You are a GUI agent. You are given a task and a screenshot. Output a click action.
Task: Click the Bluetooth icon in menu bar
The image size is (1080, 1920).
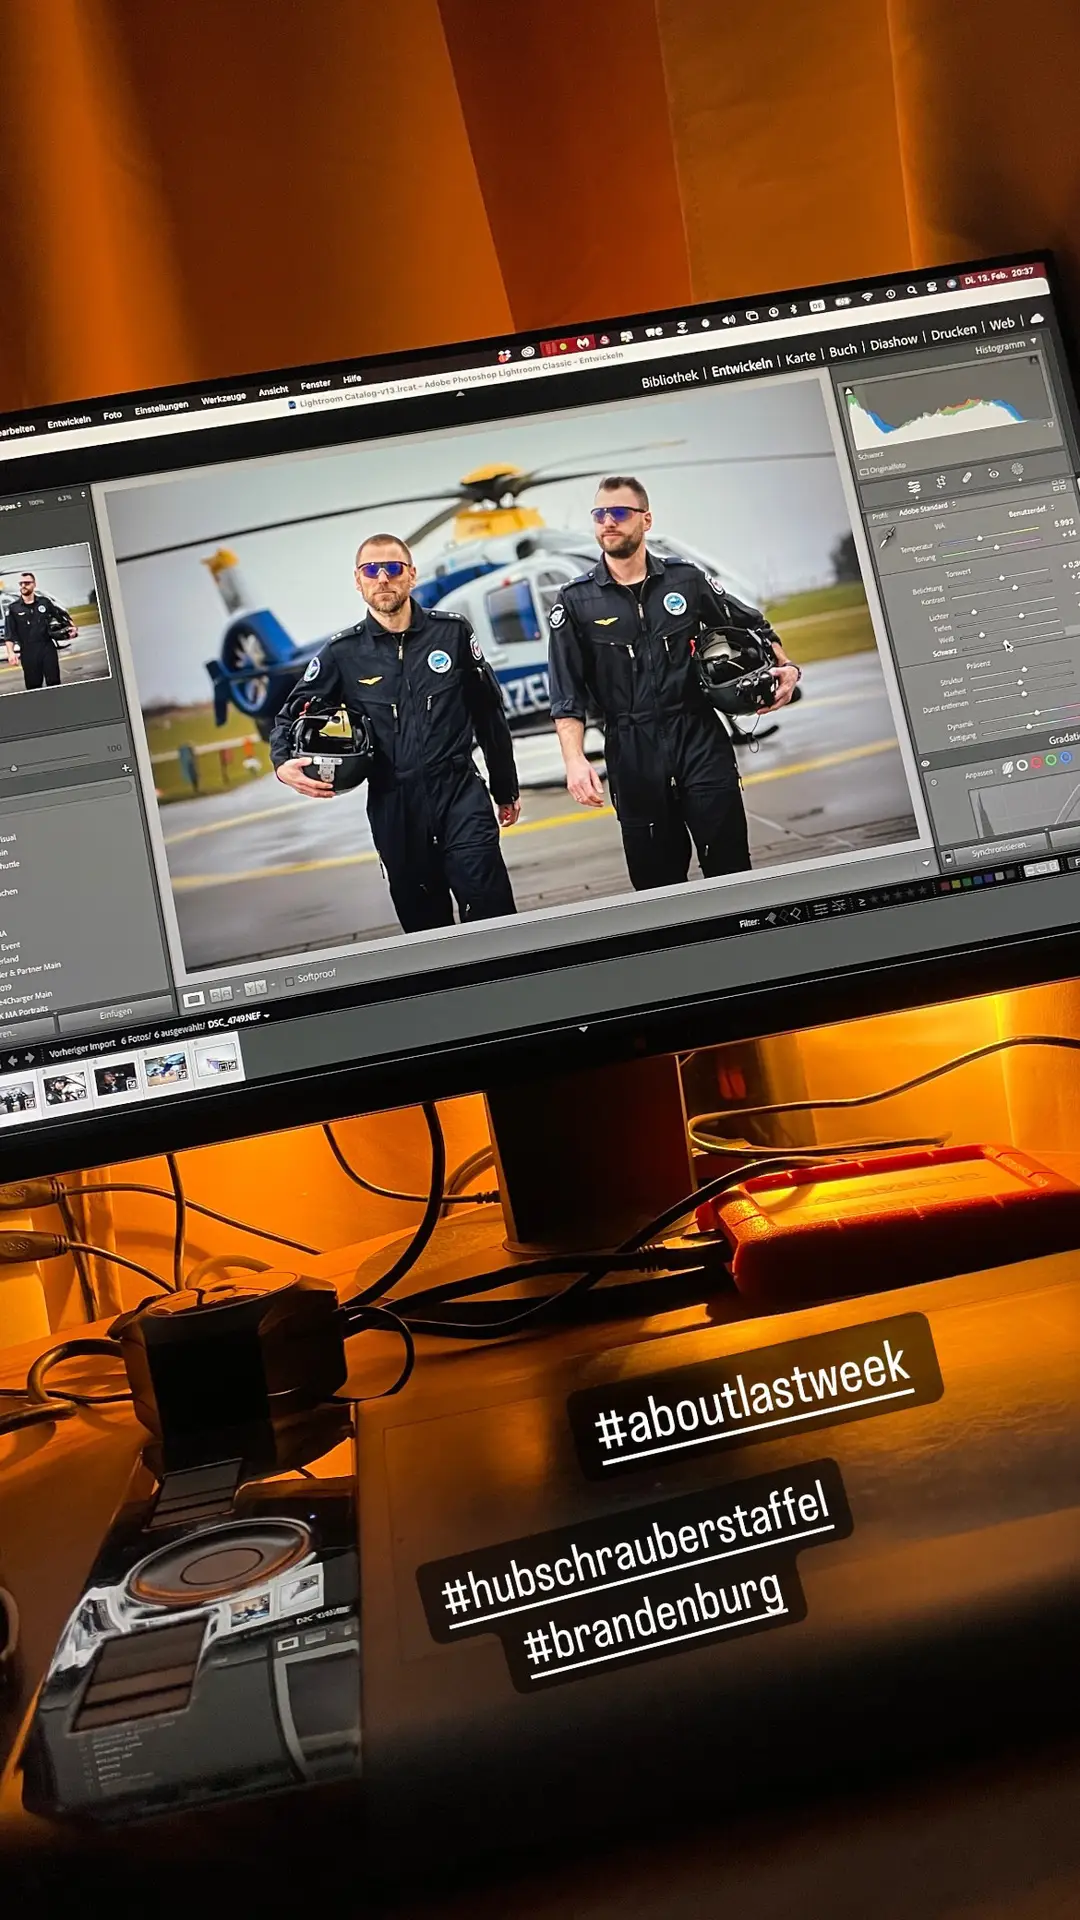pyautogui.click(x=793, y=309)
